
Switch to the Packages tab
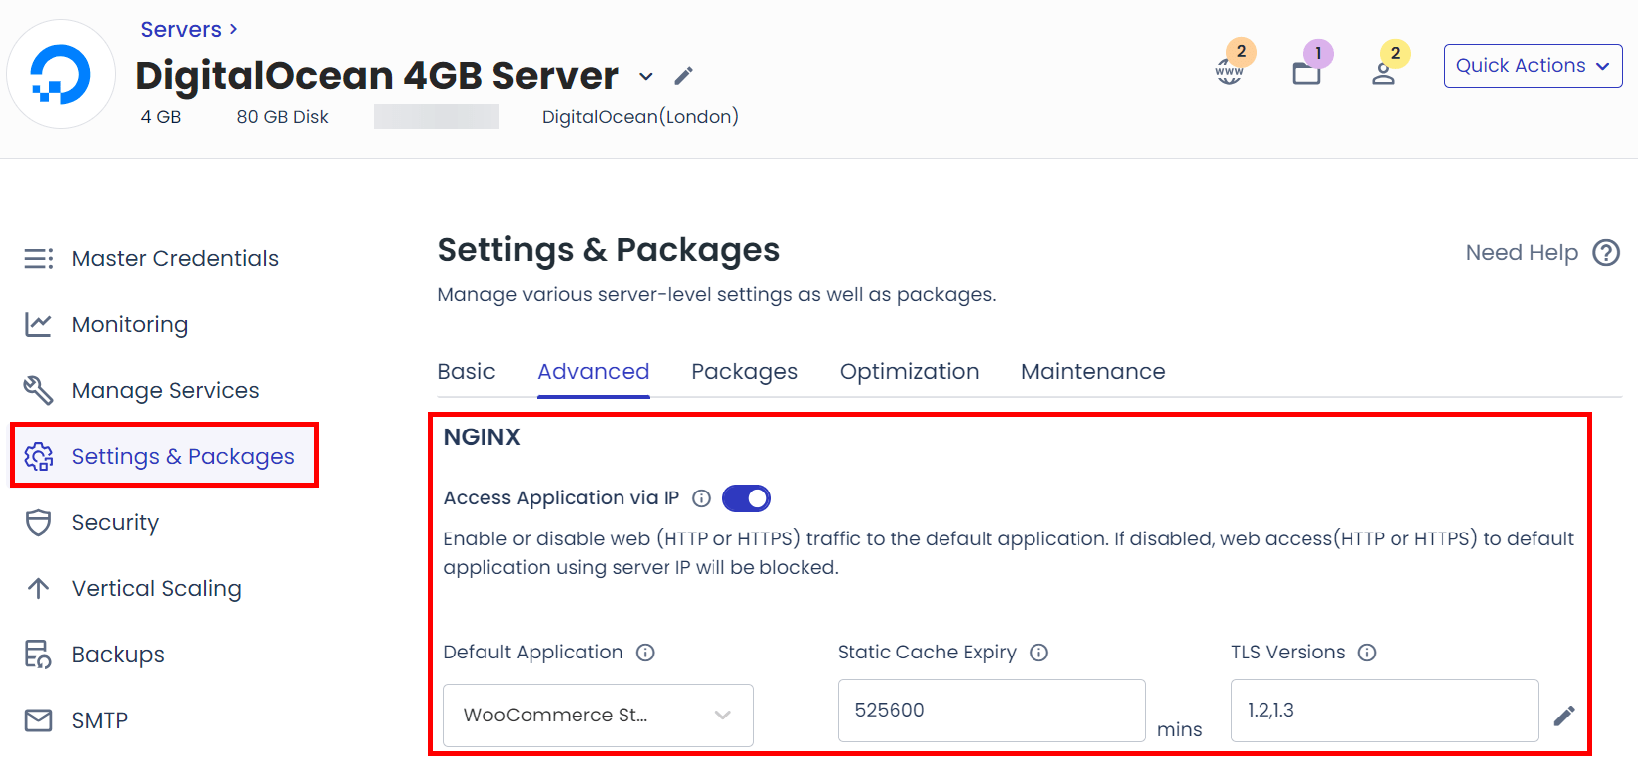(x=744, y=372)
